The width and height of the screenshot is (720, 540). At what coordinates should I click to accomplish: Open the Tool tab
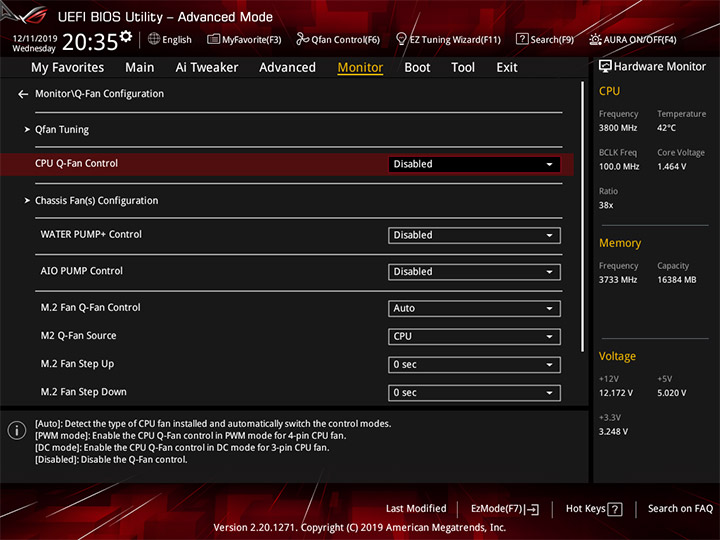pyautogui.click(x=463, y=68)
